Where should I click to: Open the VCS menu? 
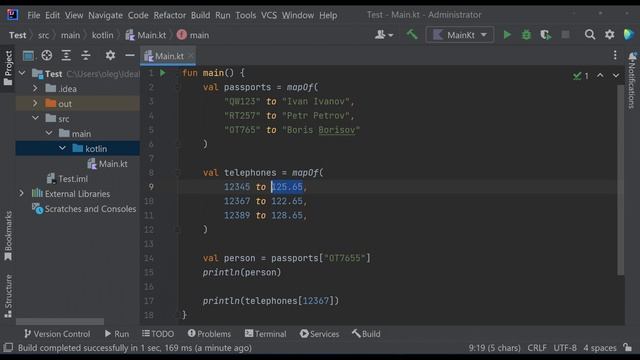pos(269,16)
